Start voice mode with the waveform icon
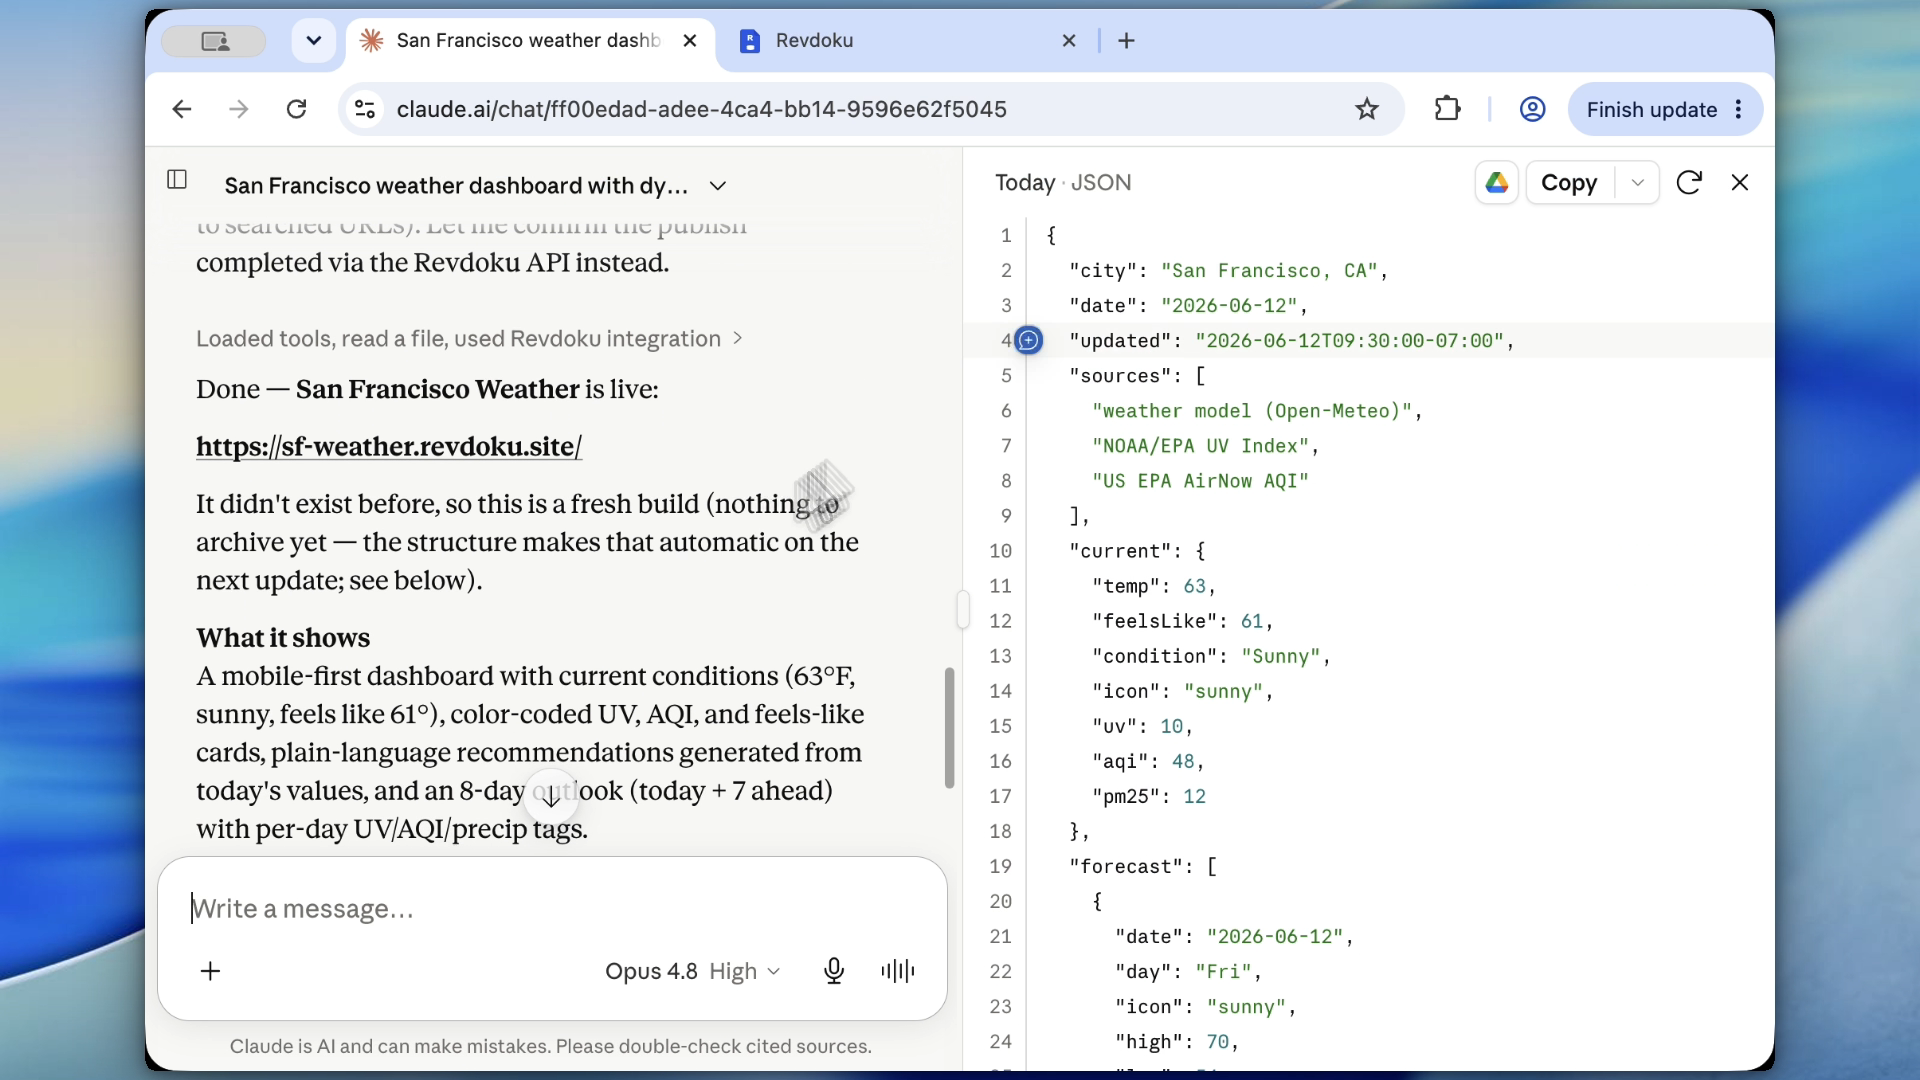This screenshot has height=1080, width=1920. (x=898, y=971)
